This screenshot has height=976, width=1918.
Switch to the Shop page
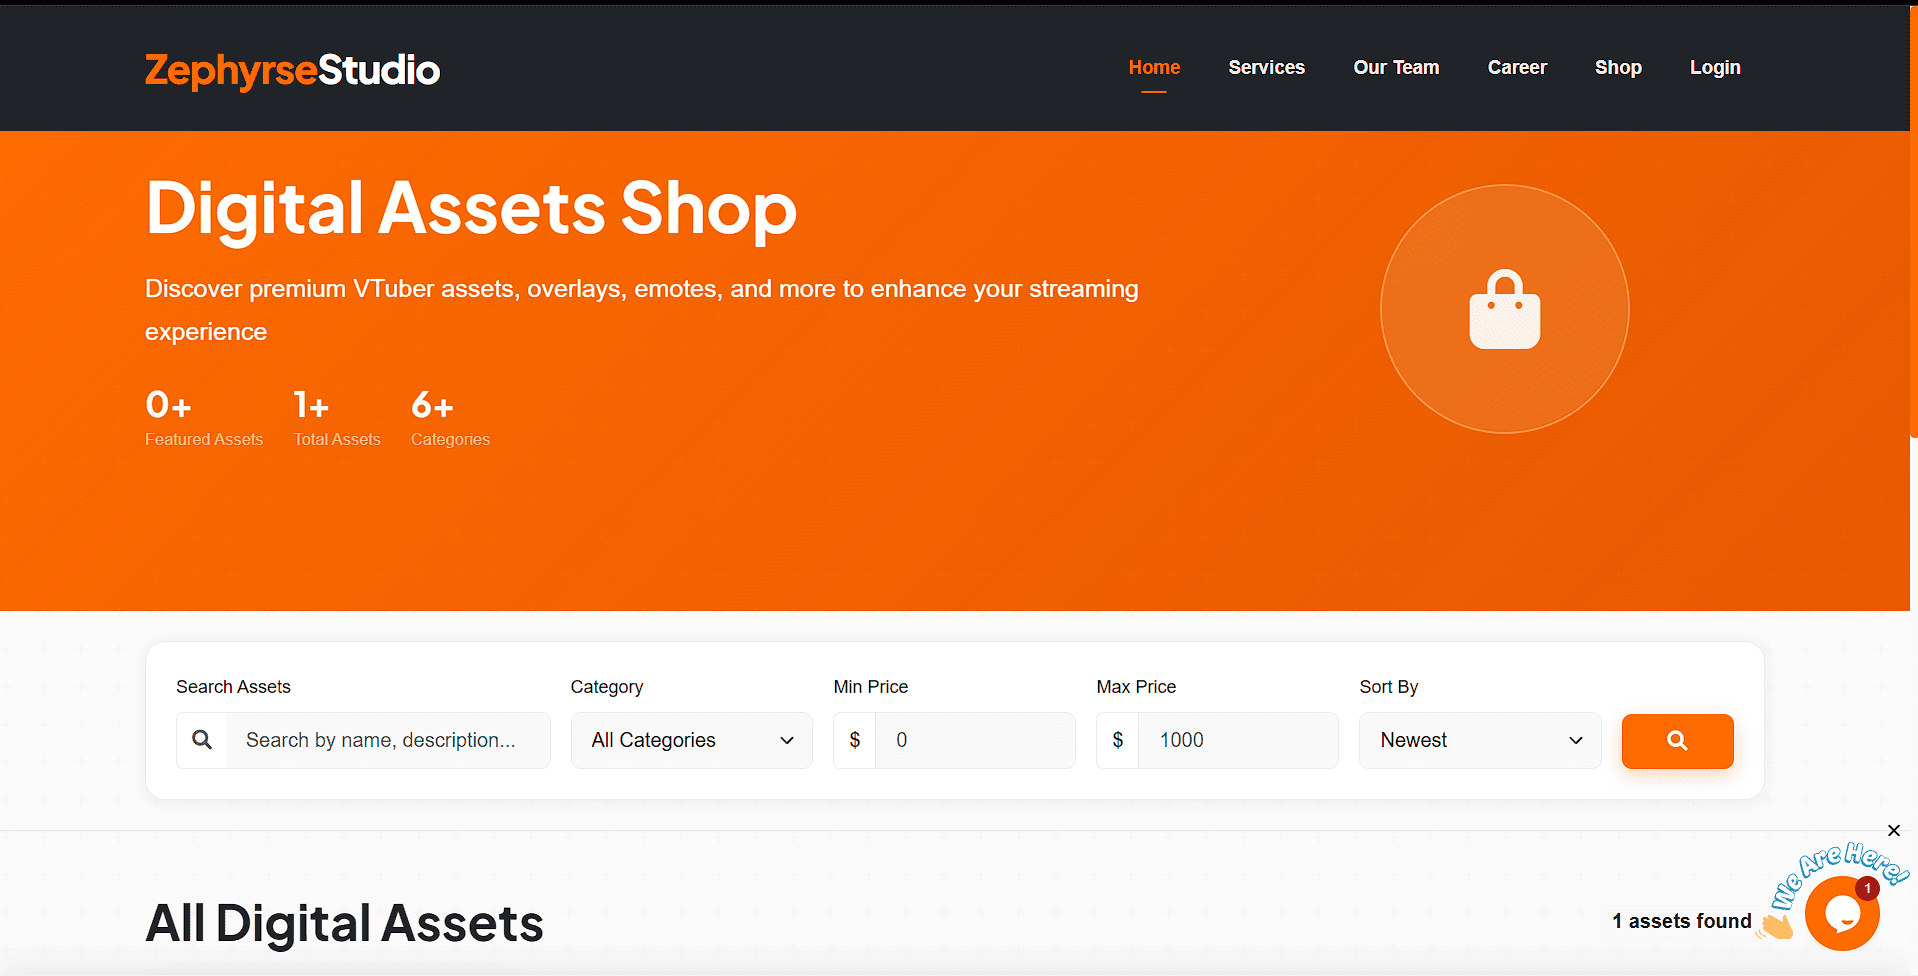1617,67
